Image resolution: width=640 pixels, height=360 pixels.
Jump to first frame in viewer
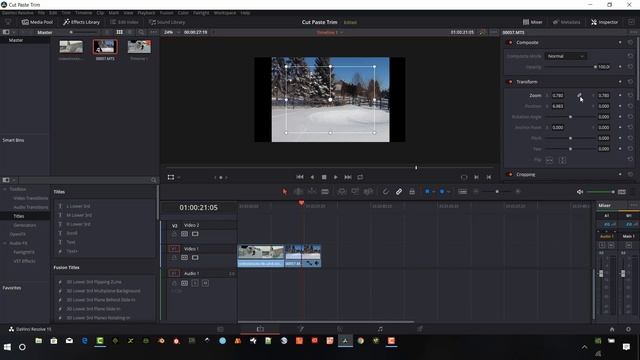[300, 177]
